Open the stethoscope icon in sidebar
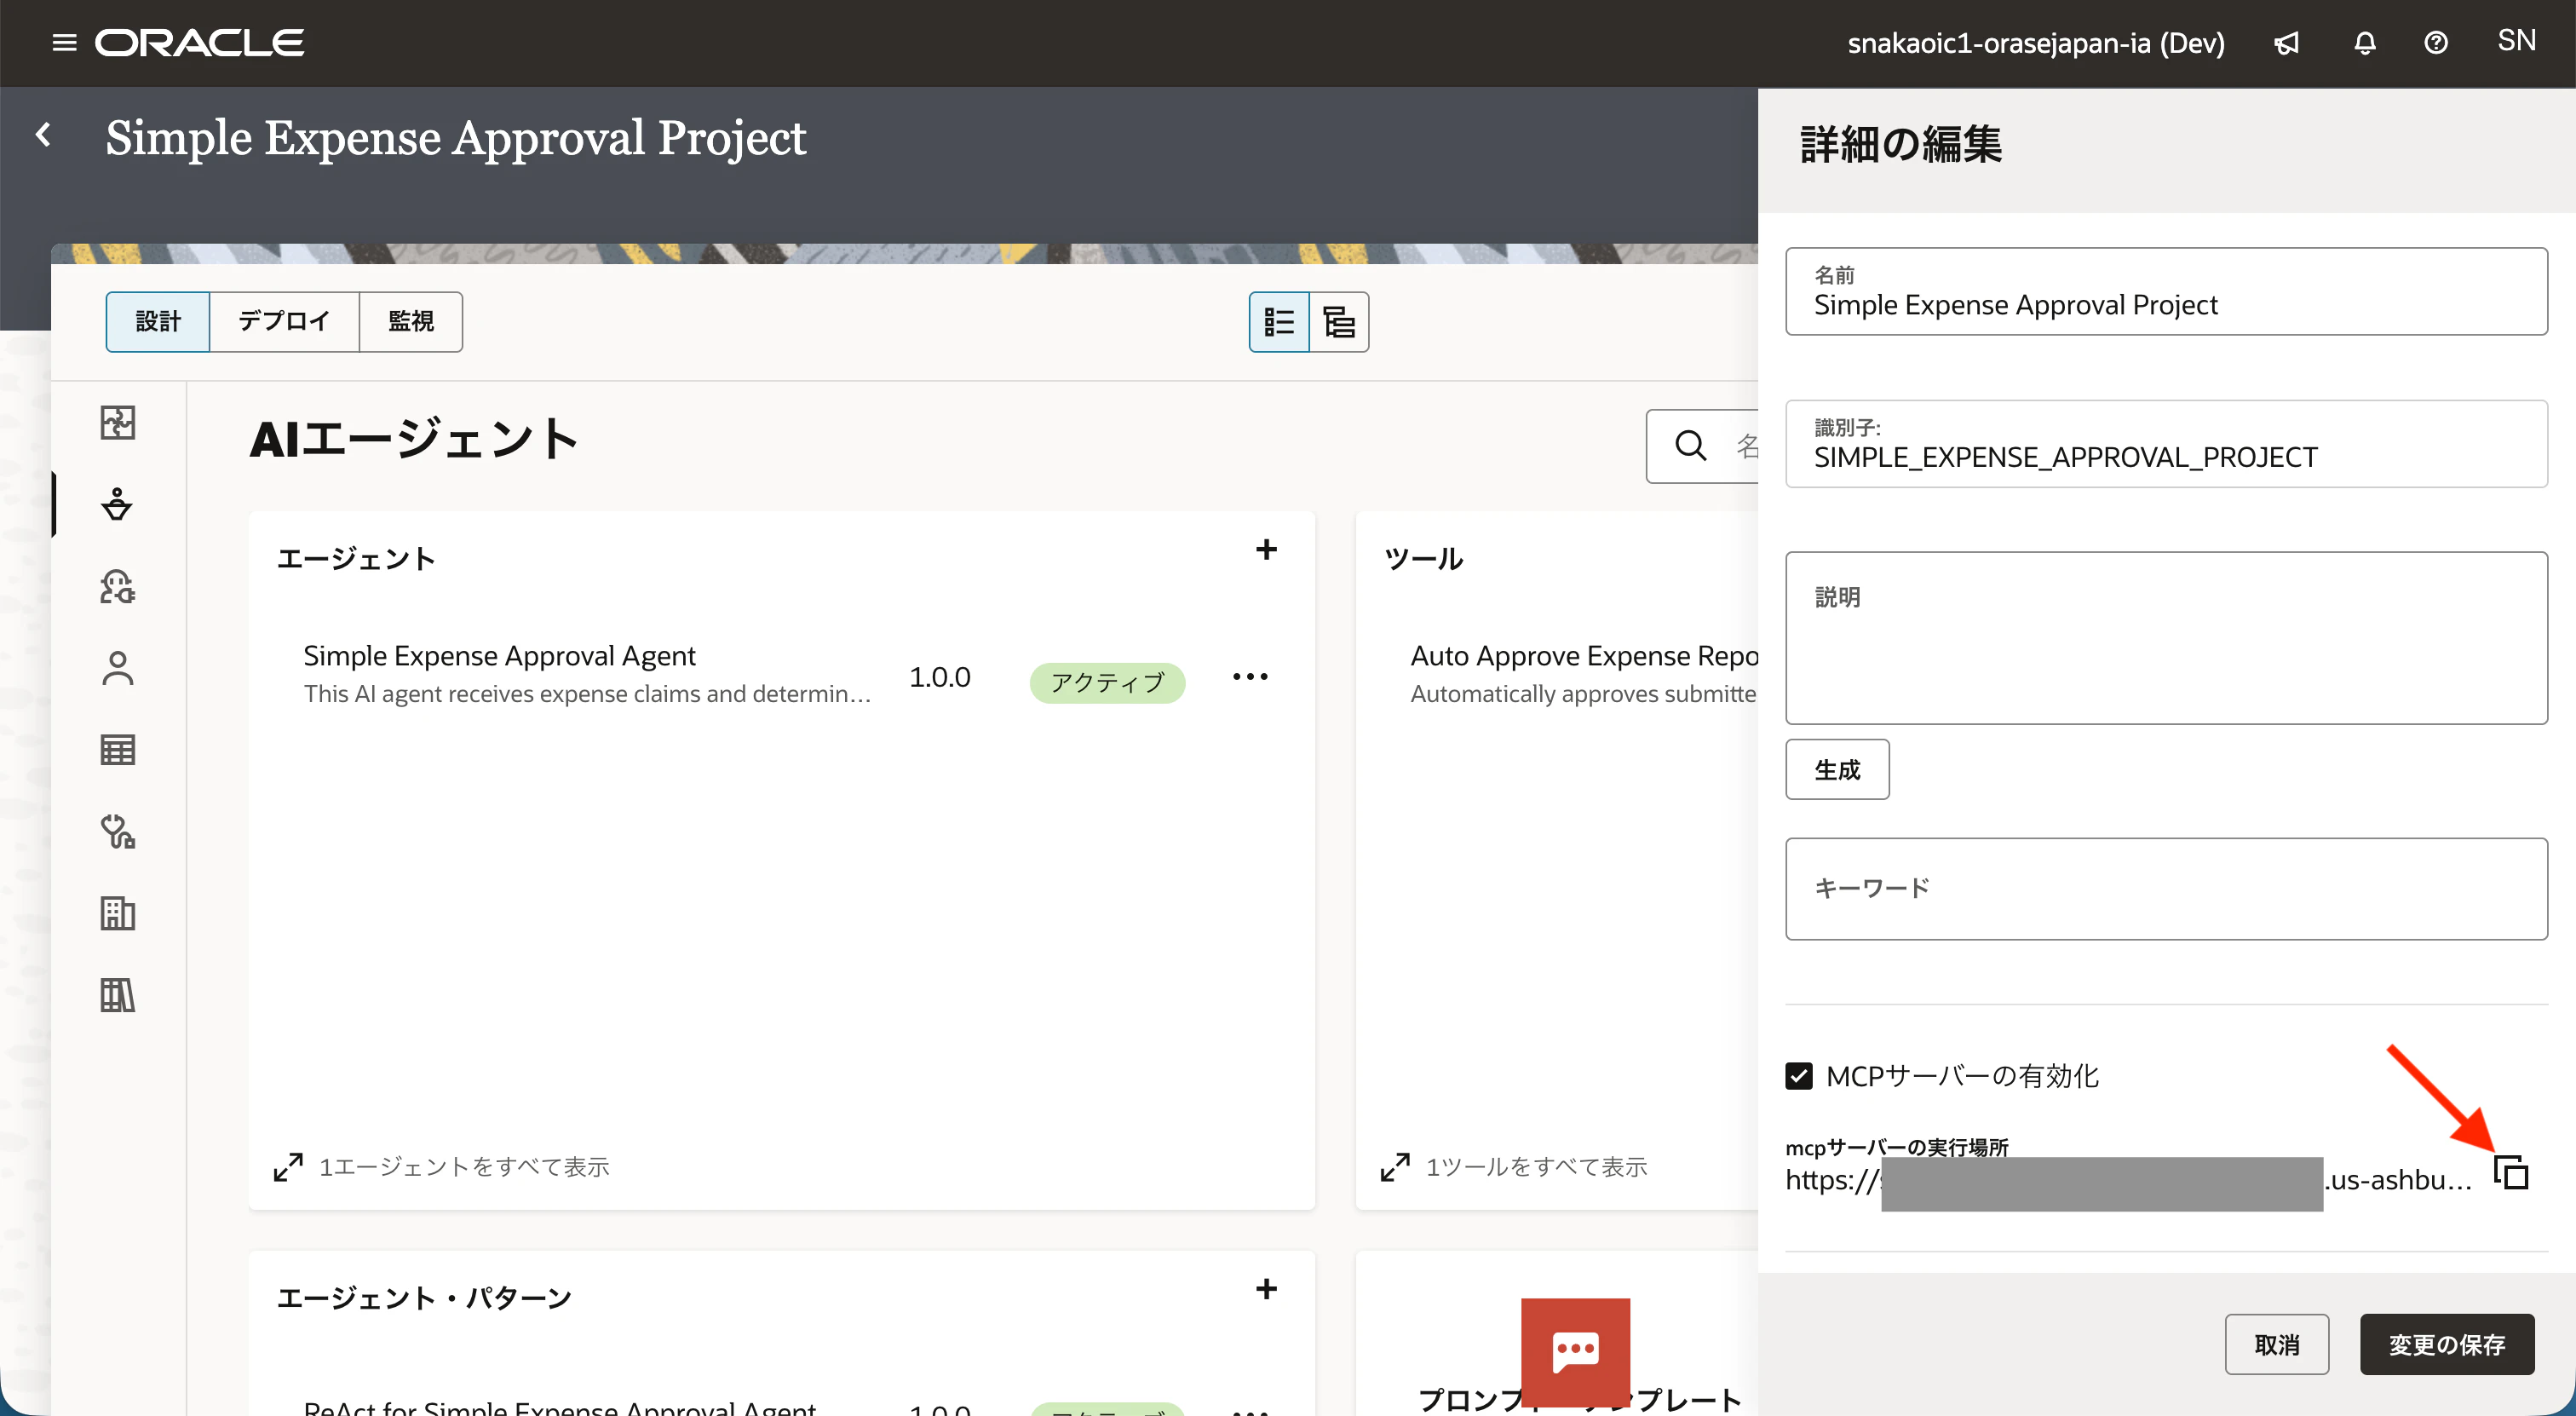Viewport: 2576px width, 1416px height. [118, 832]
